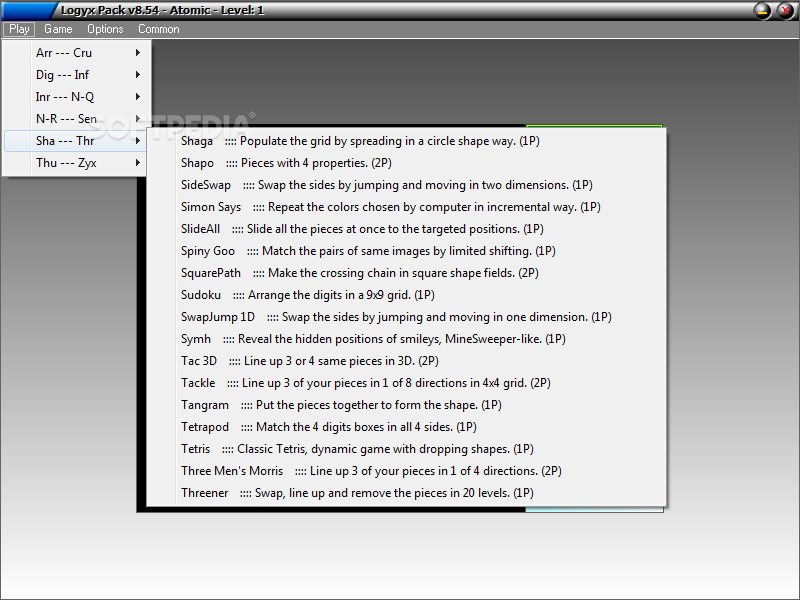Start the Simon Says game
This screenshot has height=600, width=800.
(x=406, y=207)
